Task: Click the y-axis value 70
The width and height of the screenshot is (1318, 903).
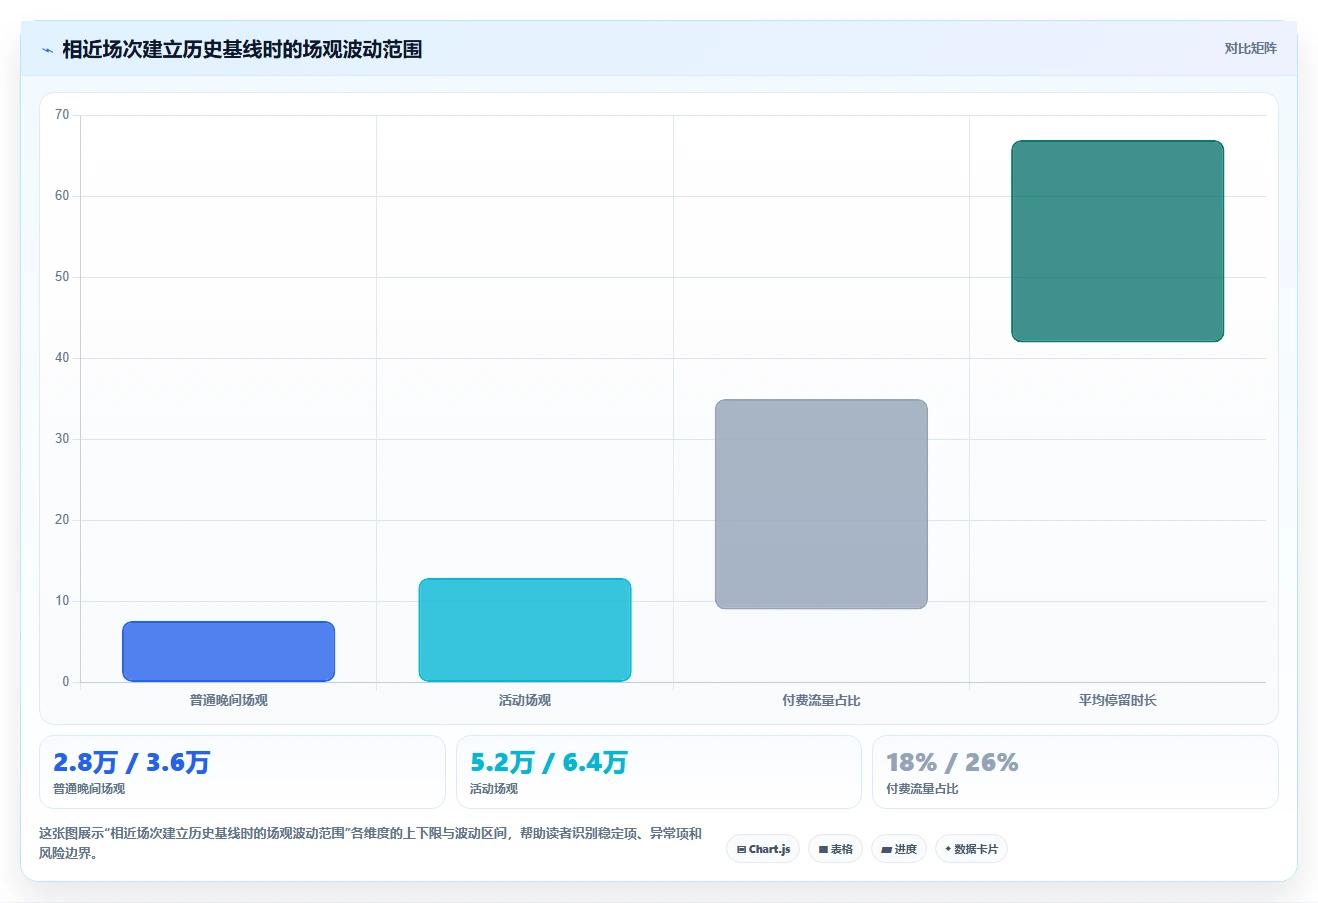Action: point(62,115)
